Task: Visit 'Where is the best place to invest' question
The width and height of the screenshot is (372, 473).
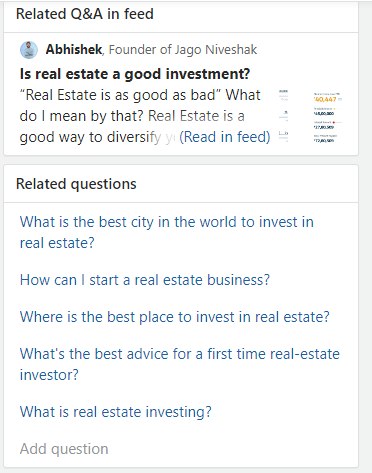Action: 174,317
